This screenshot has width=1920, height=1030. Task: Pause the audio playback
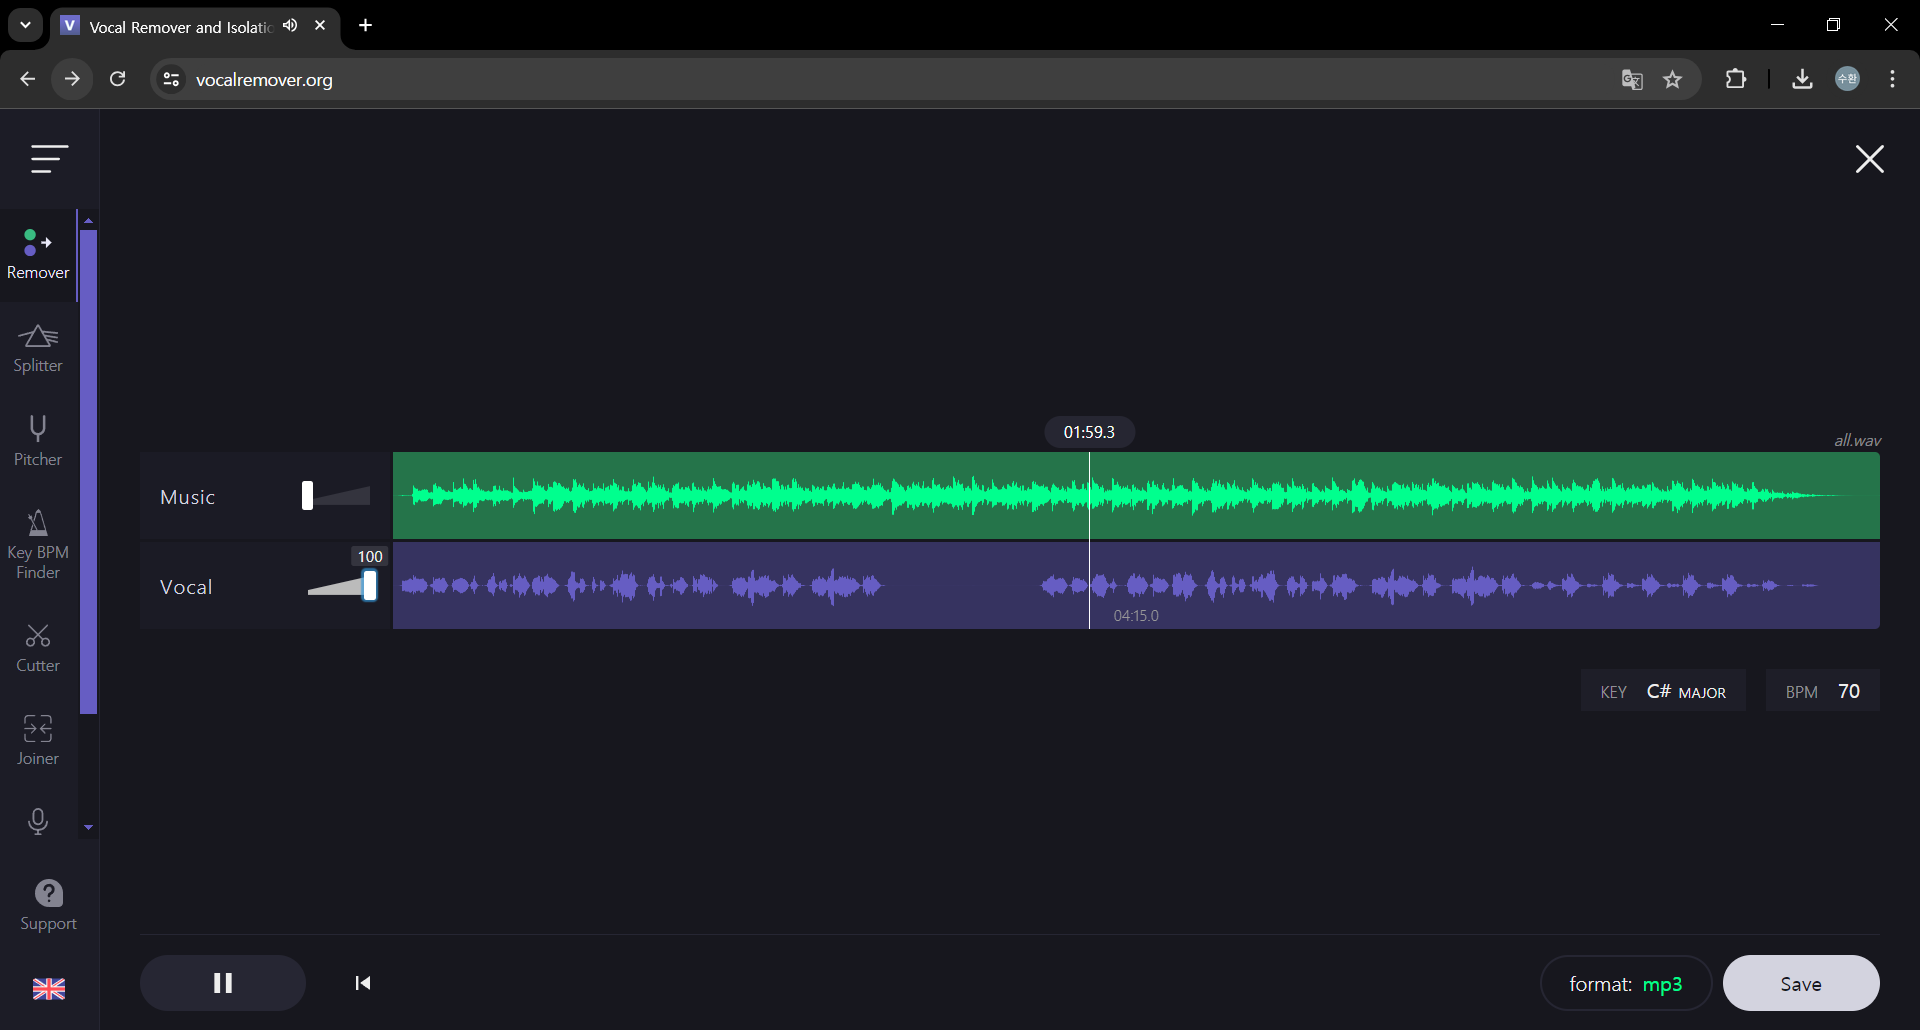(x=223, y=983)
